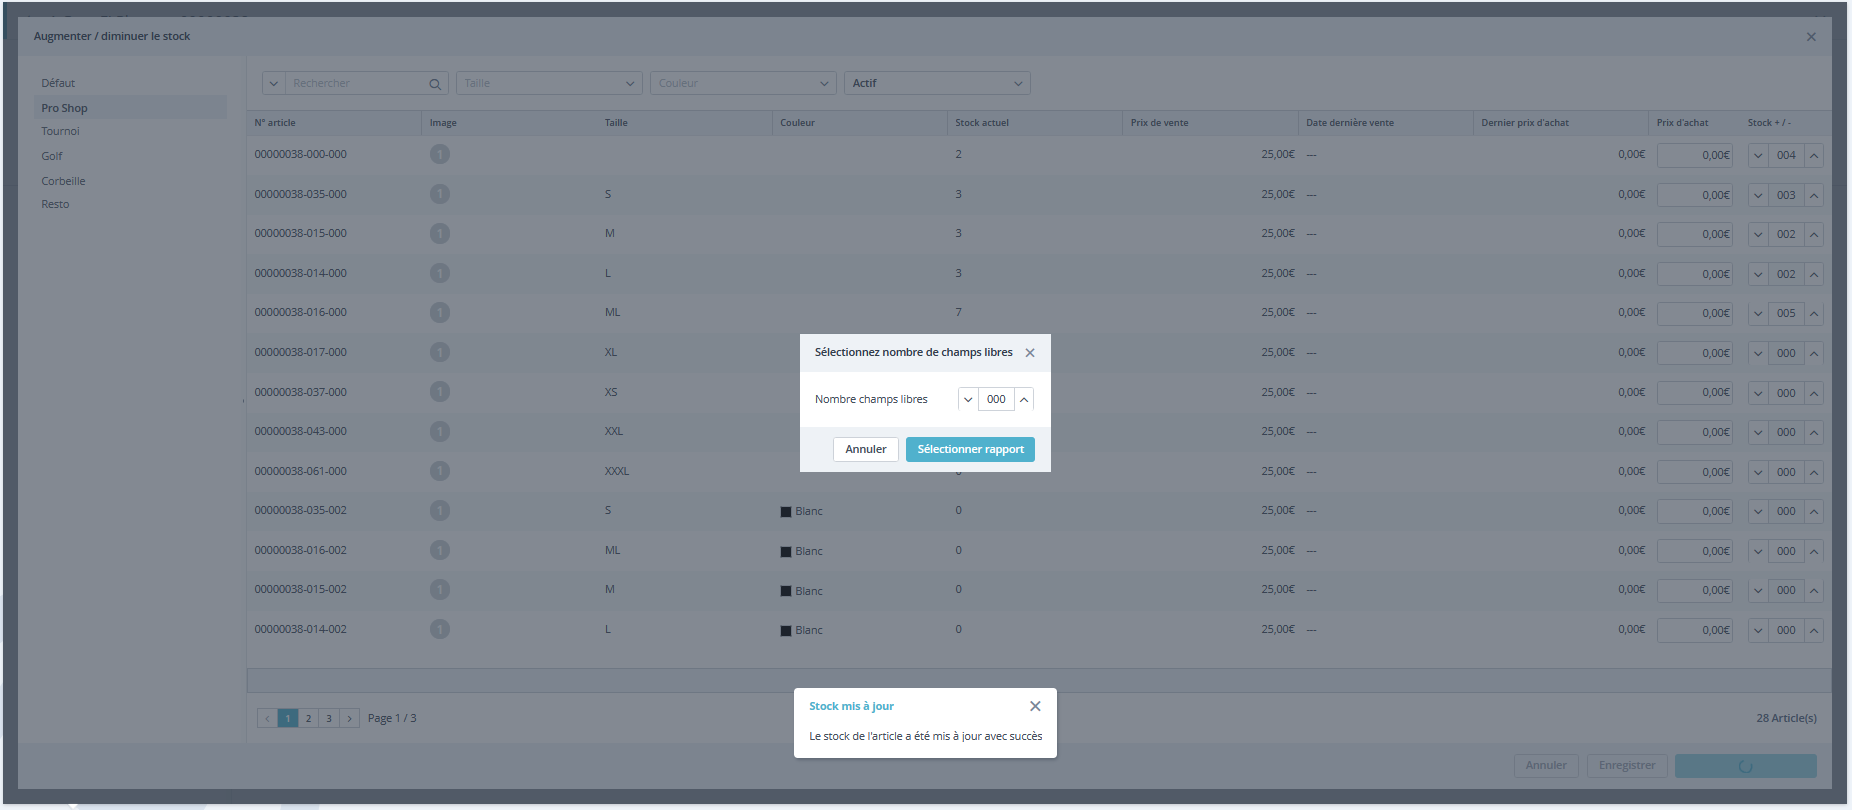The image size is (1852, 810).
Task: Go to page 2 of articles
Action: point(308,718)
